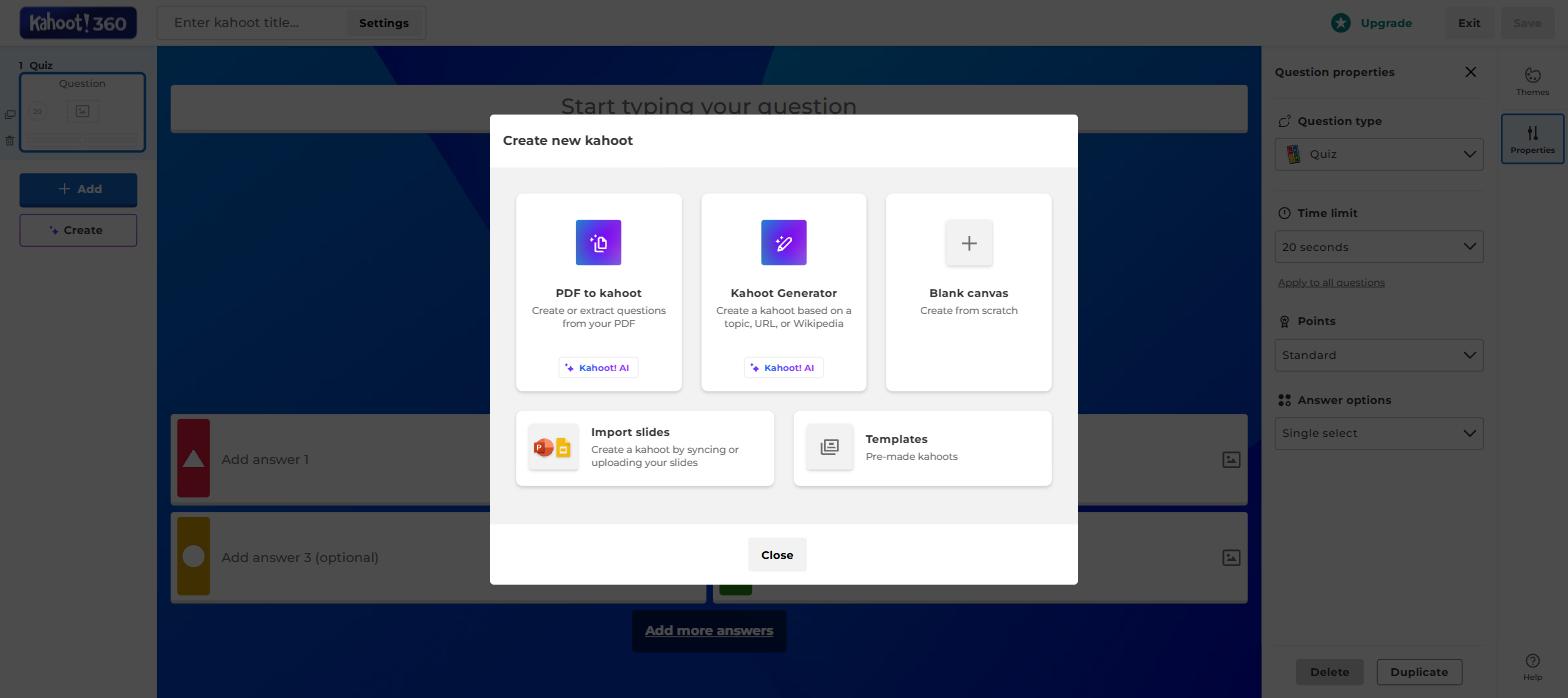Image resolution: width=1568 pixels, height=698 pixels.
Task: Click the Upgrade link
Action: coord(1386,23)
